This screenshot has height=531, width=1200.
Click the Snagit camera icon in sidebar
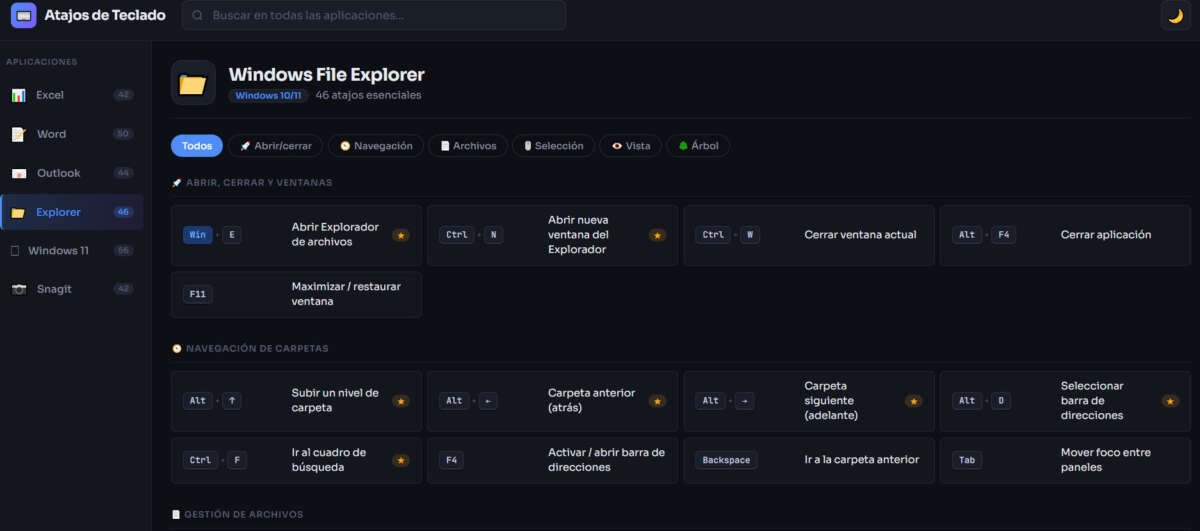pos(18,289)
